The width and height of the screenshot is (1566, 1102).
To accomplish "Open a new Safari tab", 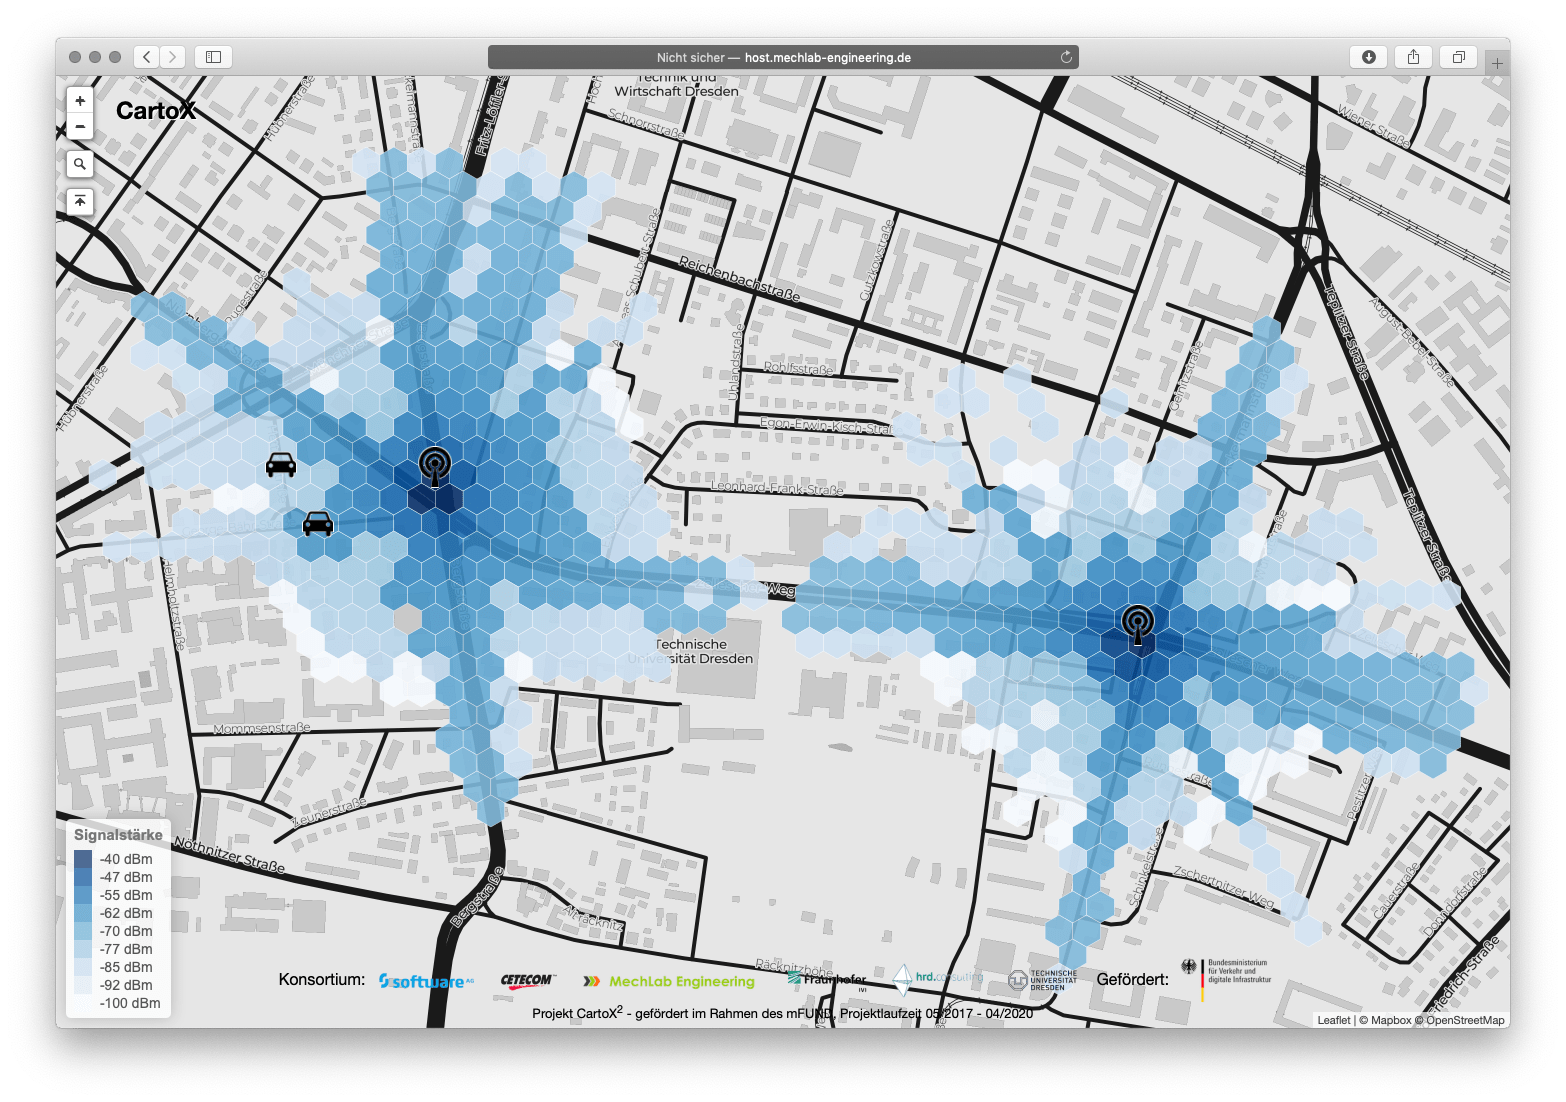I will point(1497,63).
